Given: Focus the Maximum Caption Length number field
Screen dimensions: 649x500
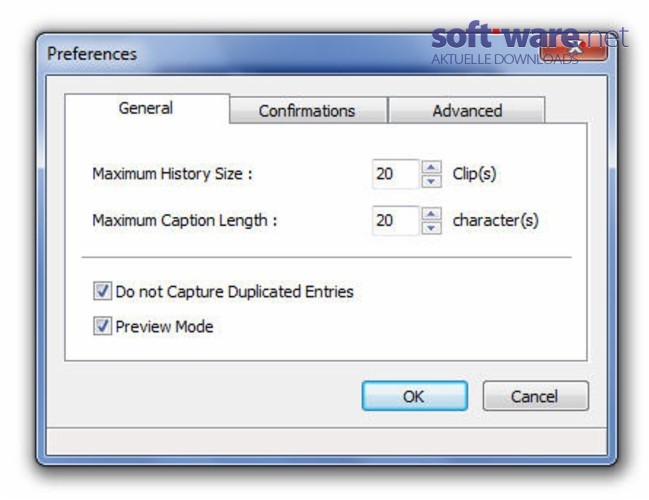Looking at the screenshot, I should pos(396,220).
